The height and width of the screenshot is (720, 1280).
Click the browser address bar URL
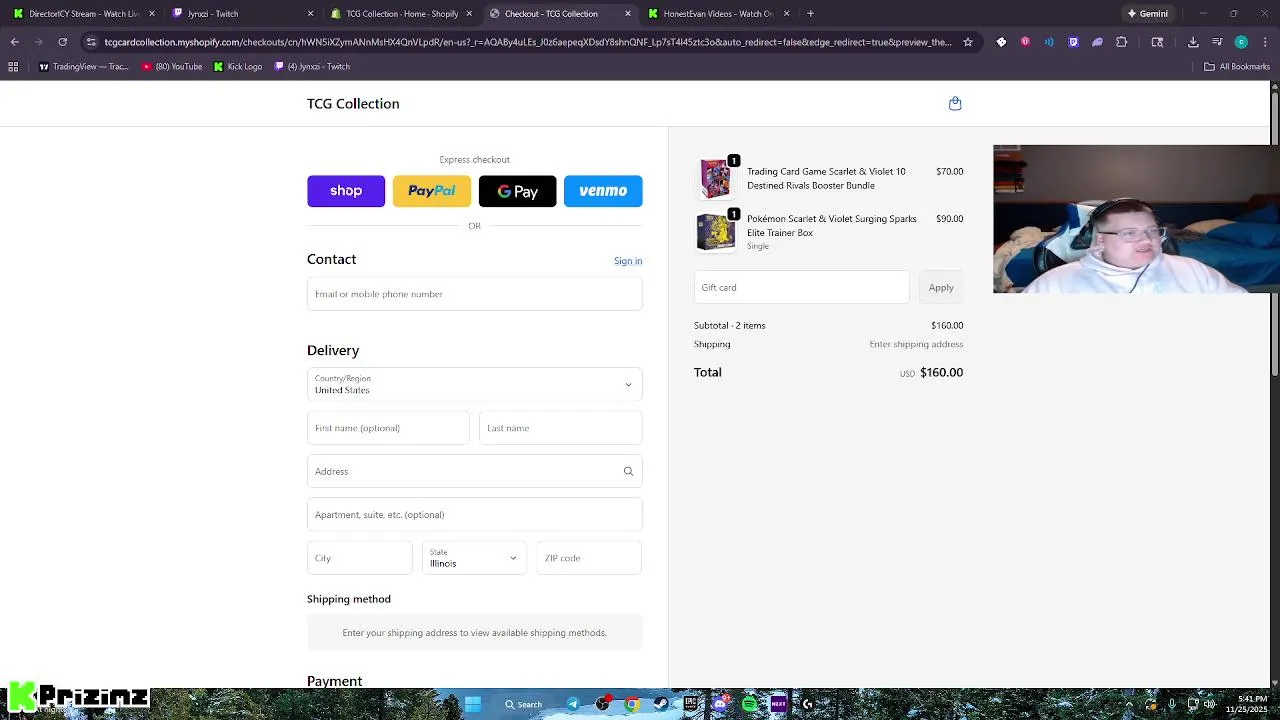[528, 42]
